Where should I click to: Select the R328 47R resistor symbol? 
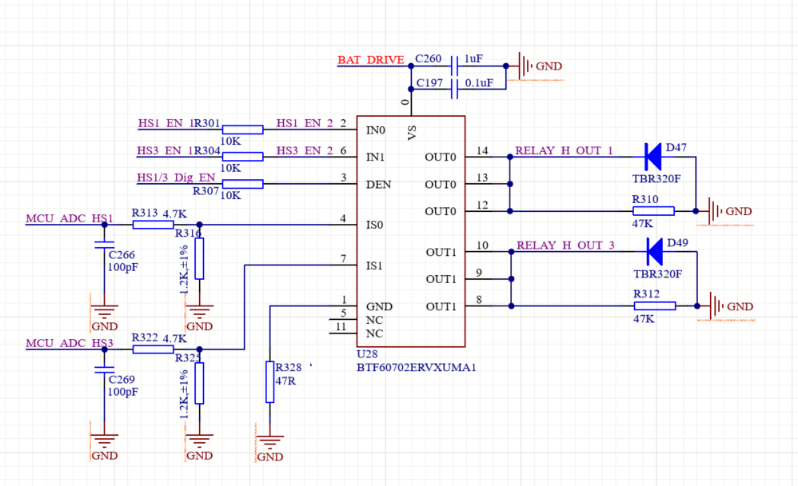(270, 382)
